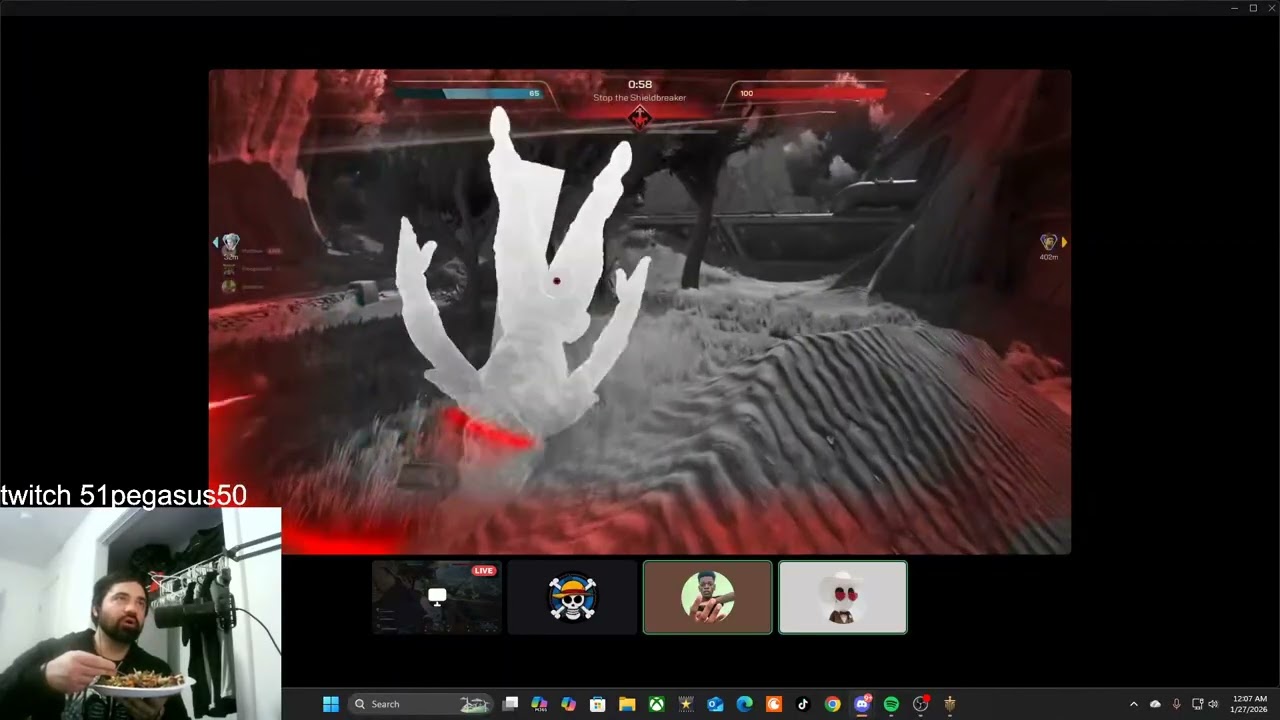Show hidden system tray icons
Image resolution: width=1280 pixels, height=720 pixels.
pos(1133,704)
